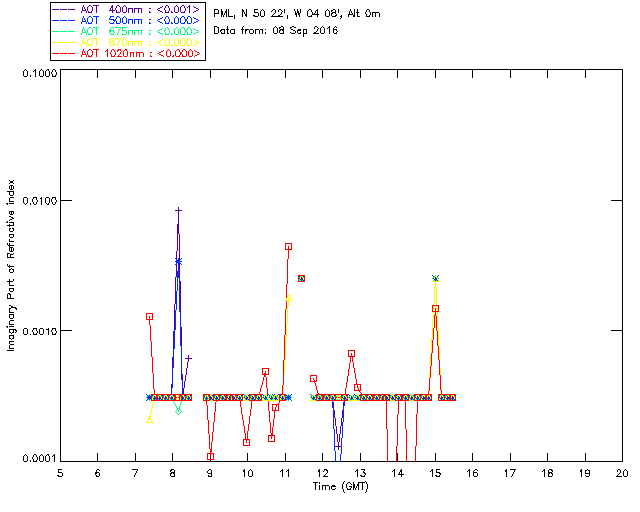The width and height of the screenshot is (640, 512).
Task: Click the AOT 675nm legend entry
Action: pyautogui.click(x=127, y=31)
